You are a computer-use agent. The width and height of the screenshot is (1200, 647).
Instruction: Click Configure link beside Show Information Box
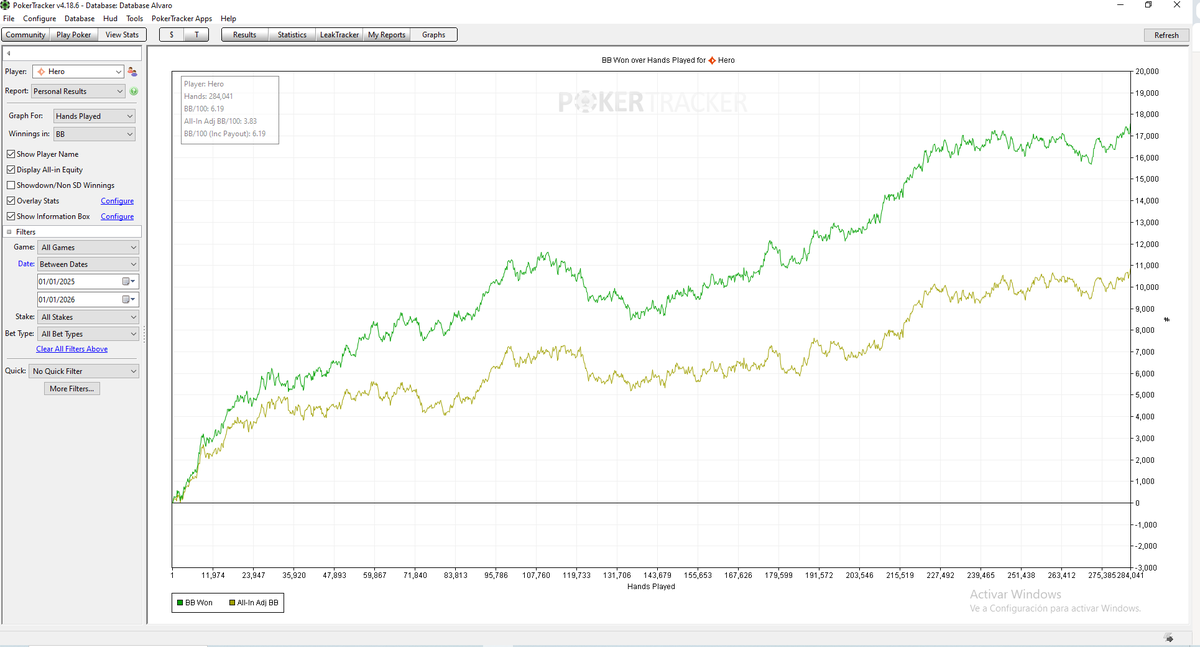click(117, 216)
